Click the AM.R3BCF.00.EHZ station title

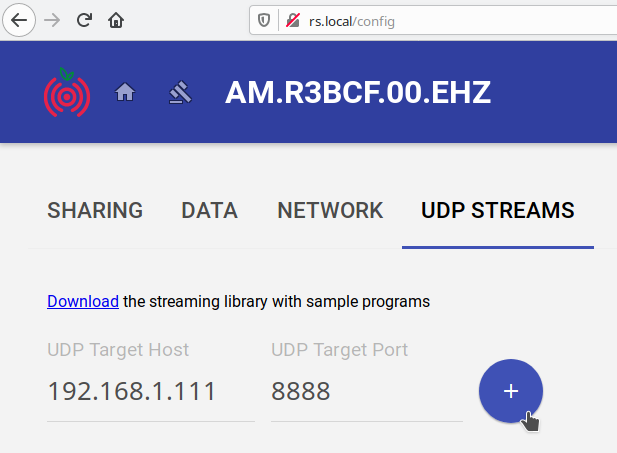pos(358,92)
